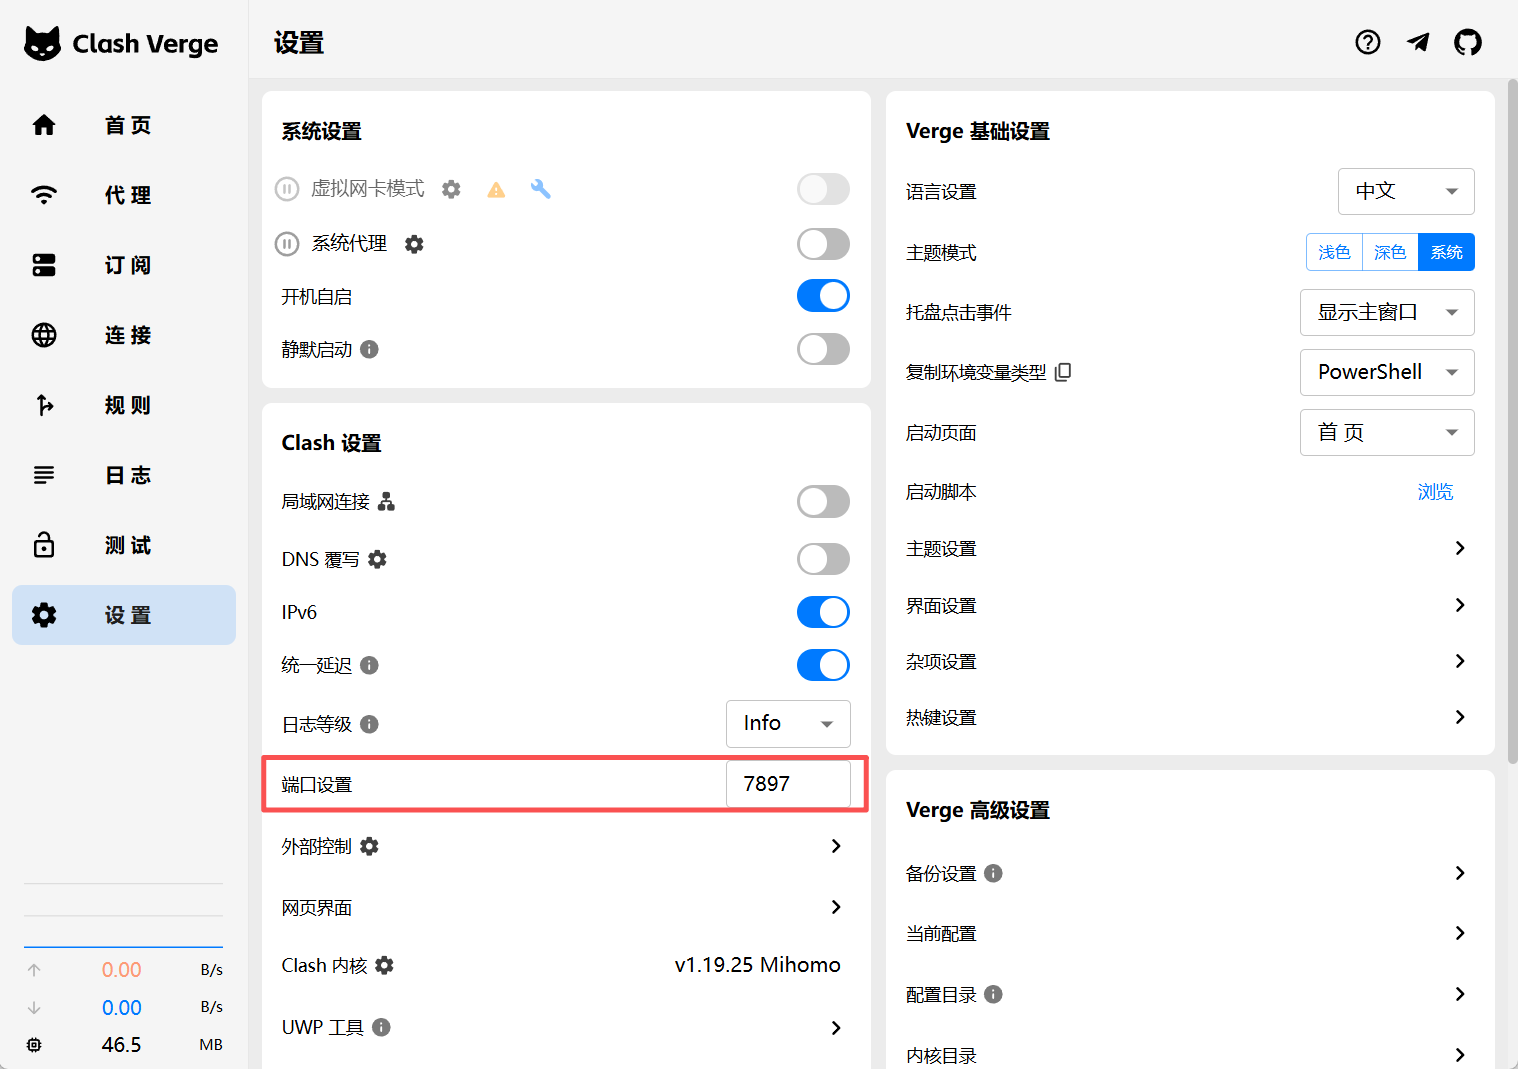The image size is (1518, 1069).
Task: Open the 设置 sidebar item
Action: (124, 615)
